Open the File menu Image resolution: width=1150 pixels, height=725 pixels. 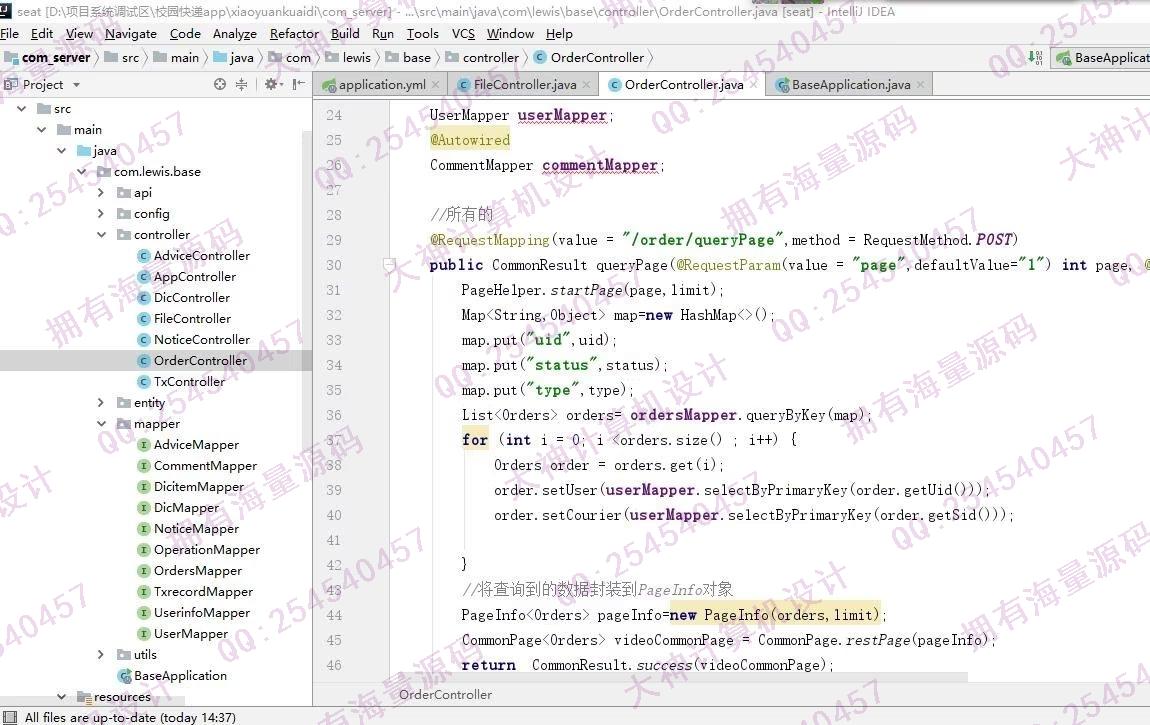click(10, 34)
